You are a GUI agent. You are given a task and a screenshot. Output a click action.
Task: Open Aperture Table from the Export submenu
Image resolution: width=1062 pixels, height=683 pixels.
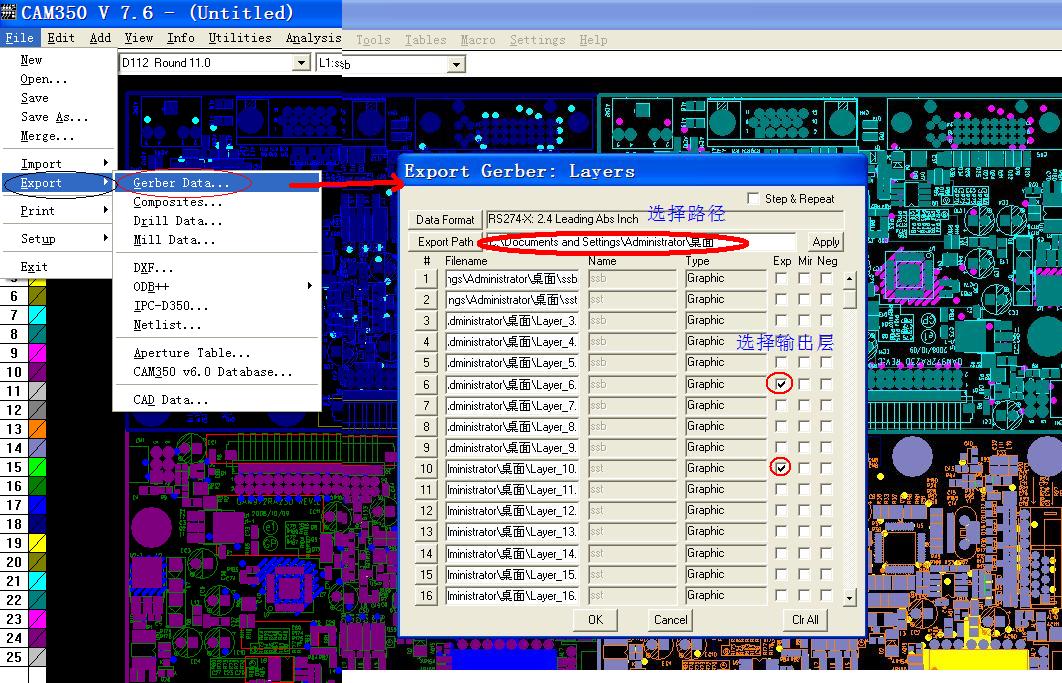(x=192, y=353)
